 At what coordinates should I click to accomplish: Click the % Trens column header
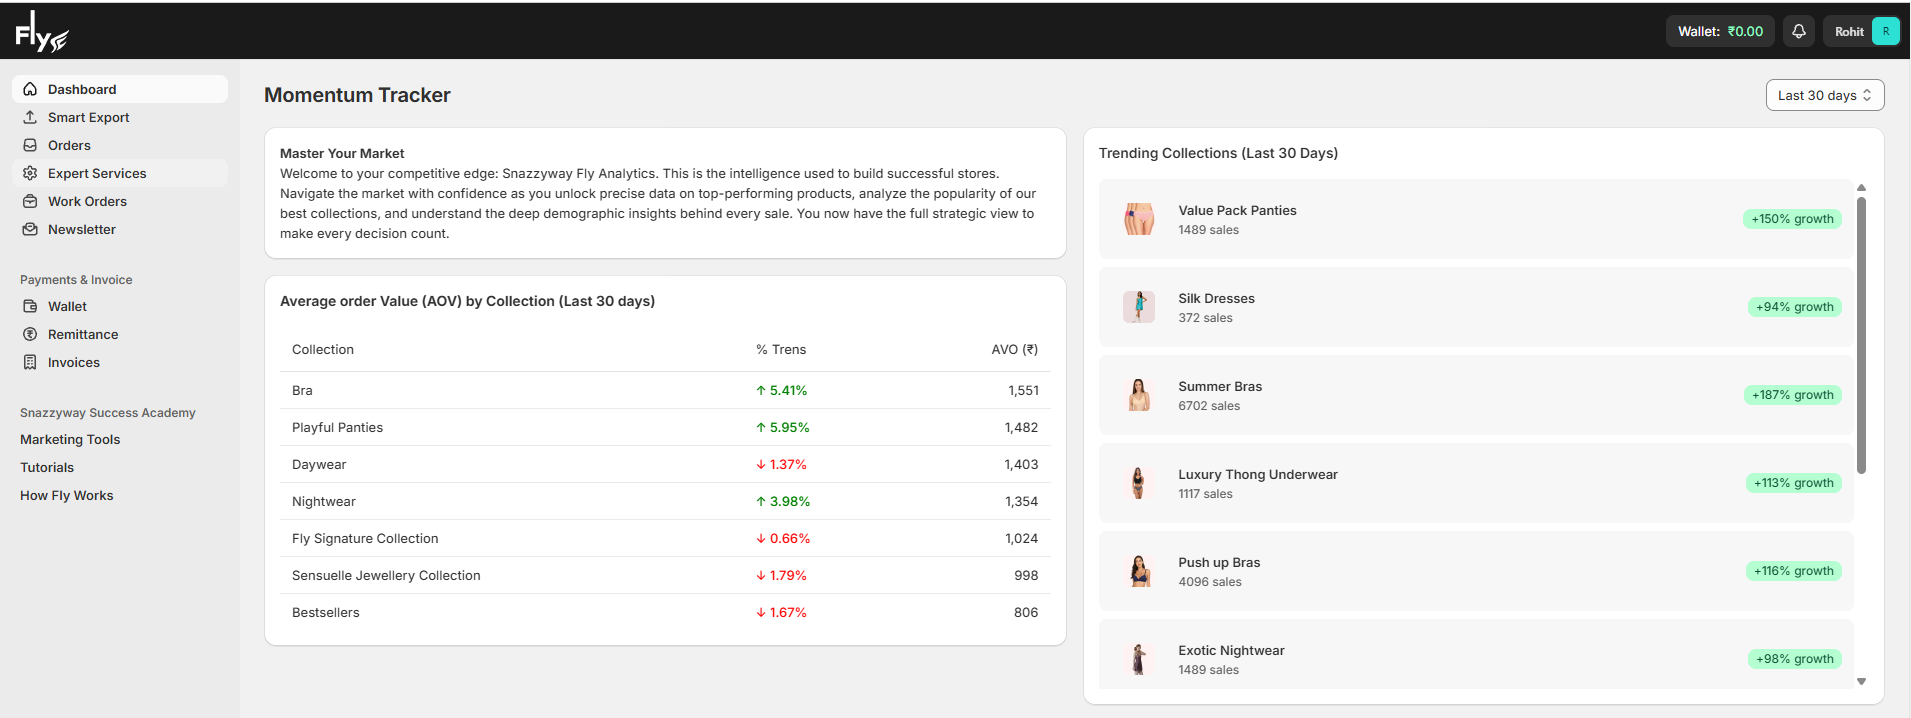(781, 349)
